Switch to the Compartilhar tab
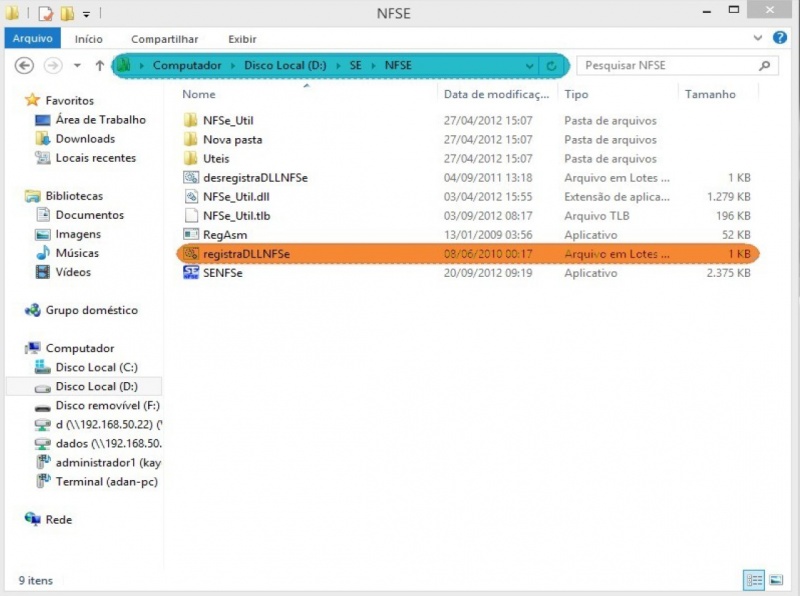The height and width of the screenshot is (596, 800). 163,39
